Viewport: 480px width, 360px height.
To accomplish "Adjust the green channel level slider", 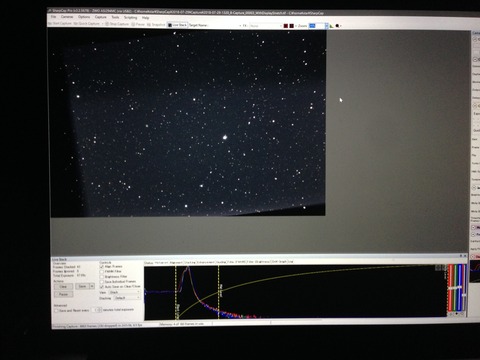I will (x=455, y=288).
